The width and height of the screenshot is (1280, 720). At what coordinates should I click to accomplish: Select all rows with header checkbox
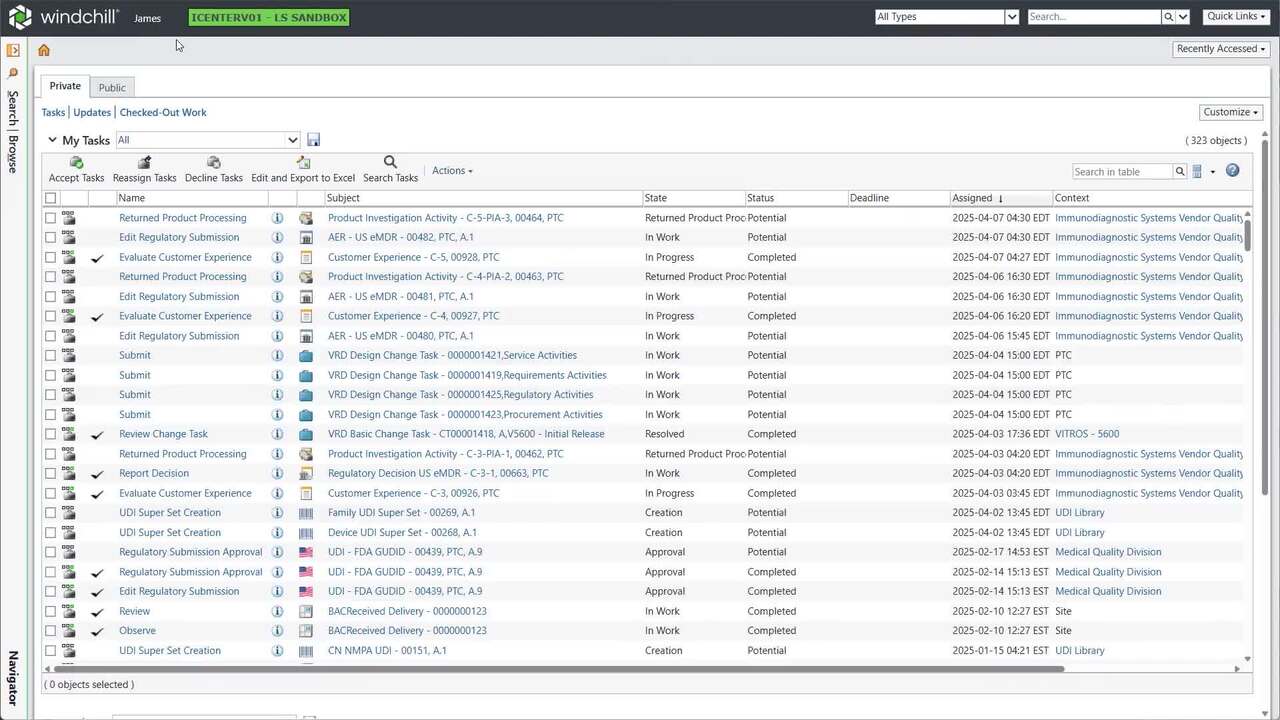click(x=51, y=198)
